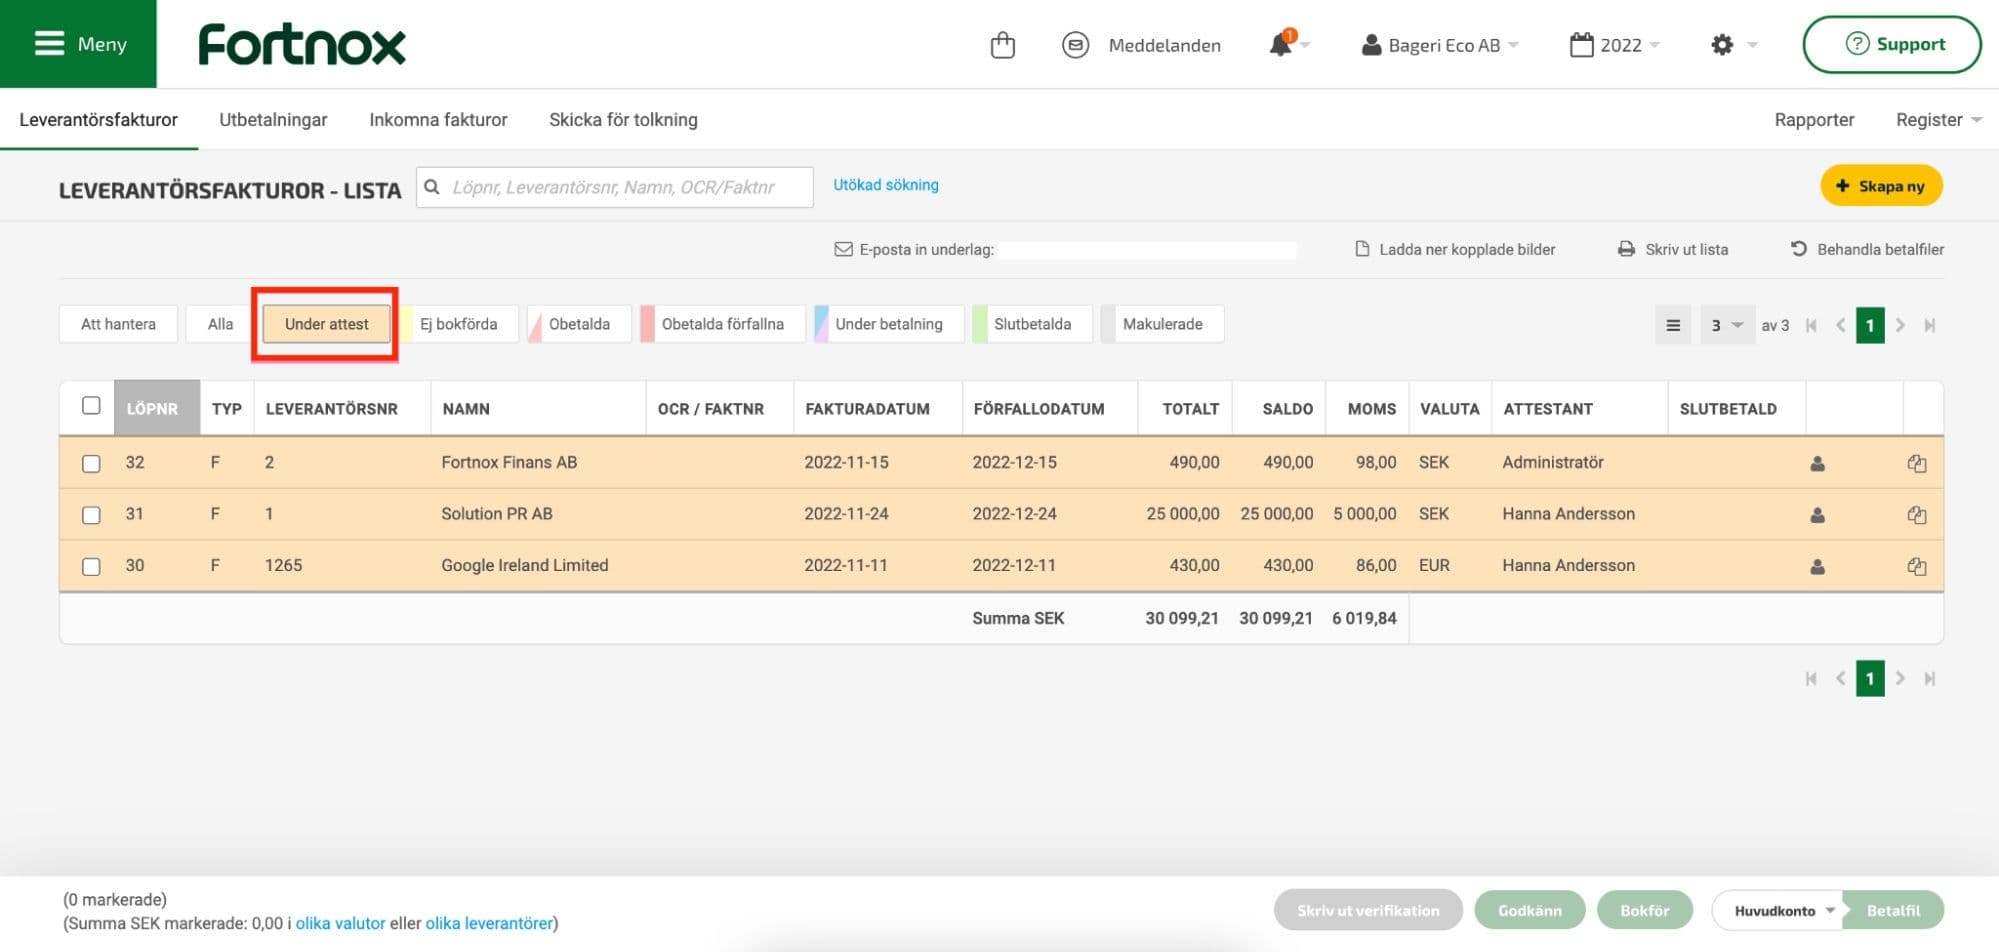
Task: Filter by Obetalda förfallna invoices
Action: [722, 324]
